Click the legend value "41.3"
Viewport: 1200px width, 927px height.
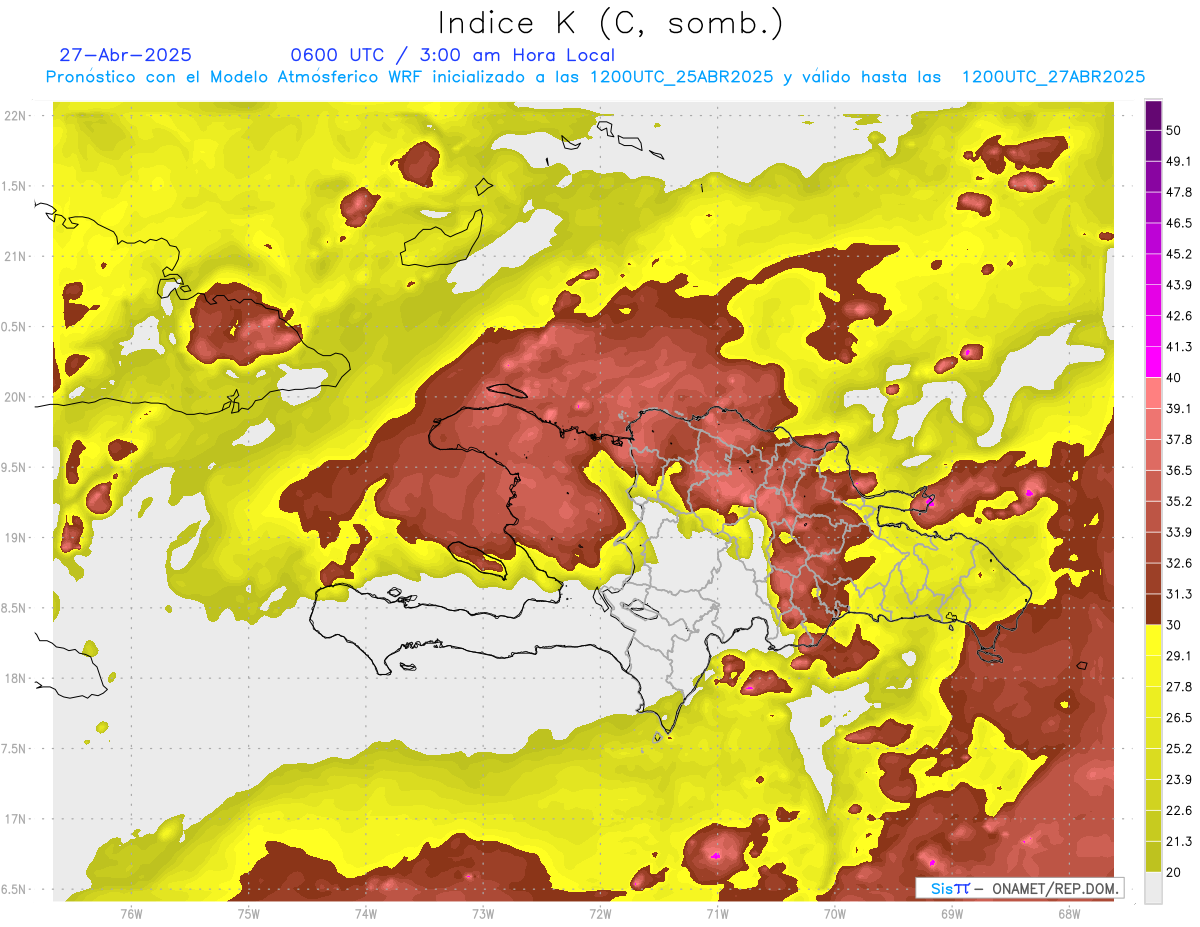(1179, 347)
